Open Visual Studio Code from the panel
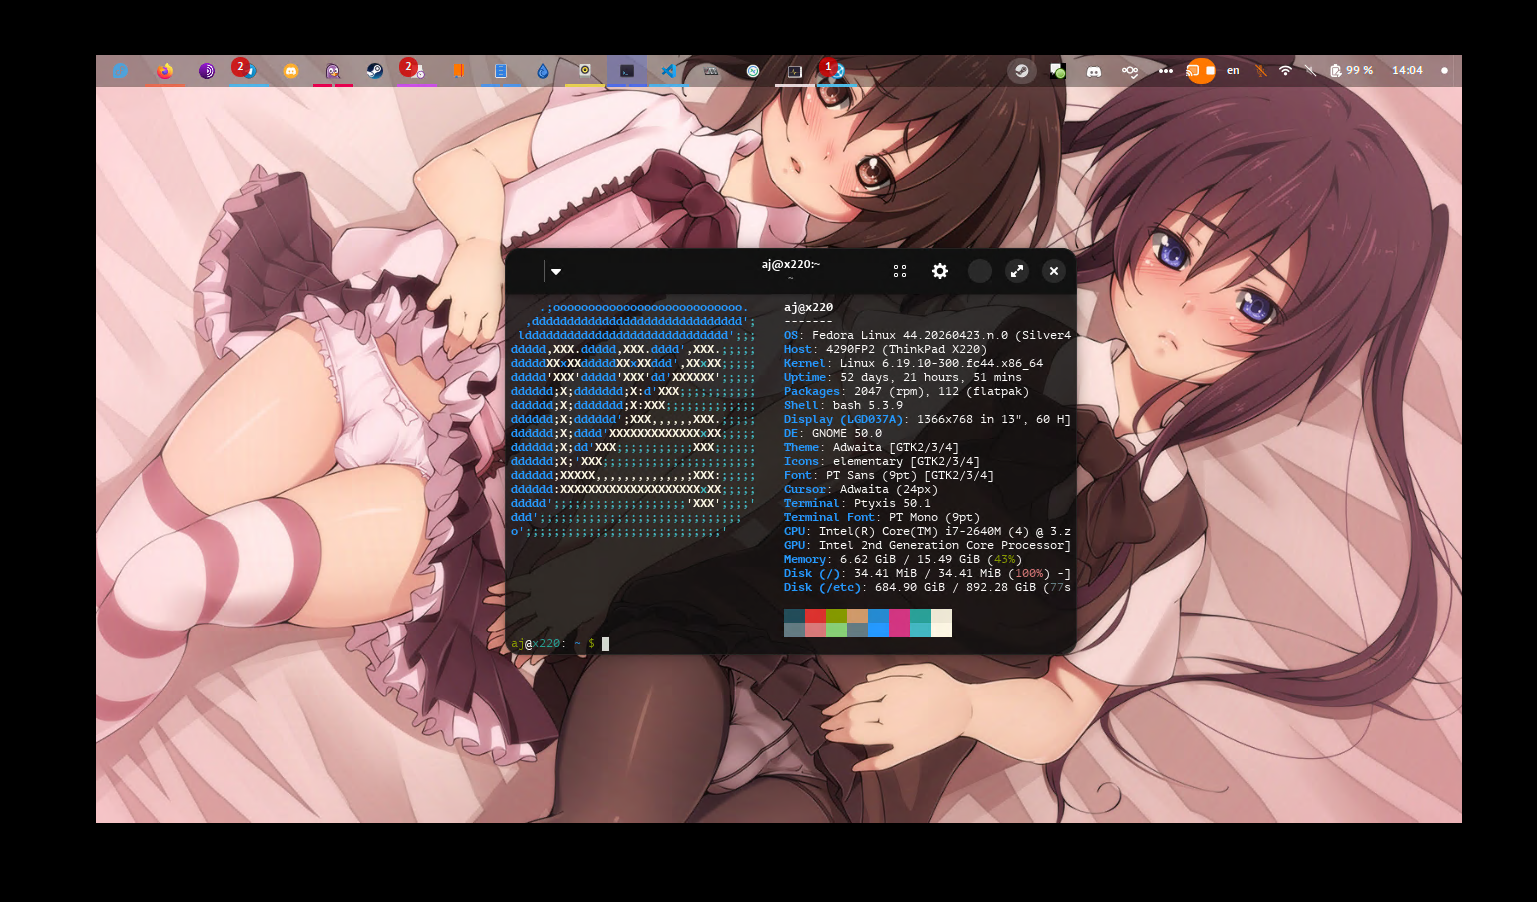This screenshot has height=902, width=1537. (669, 71)
